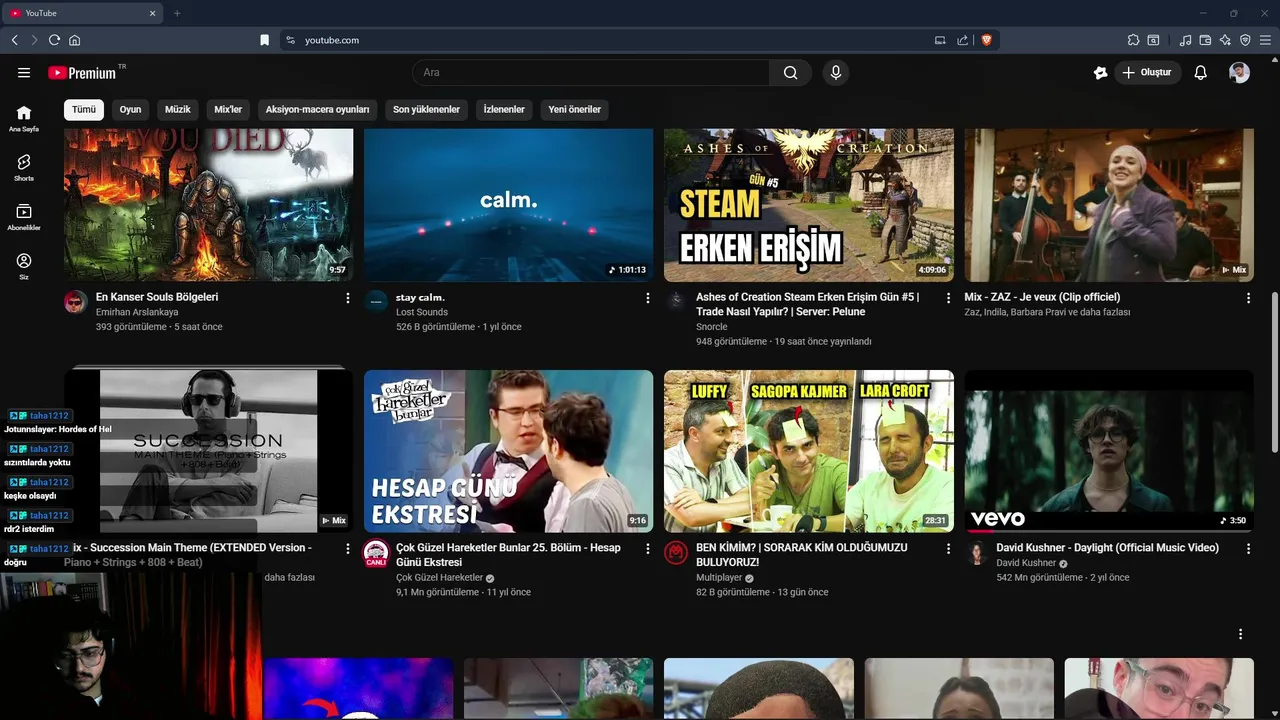Image resolution: width=1280 pixels, height=720 pixels.
Task: Select the Oyun filter chip
Action: (x=131, y=109)
